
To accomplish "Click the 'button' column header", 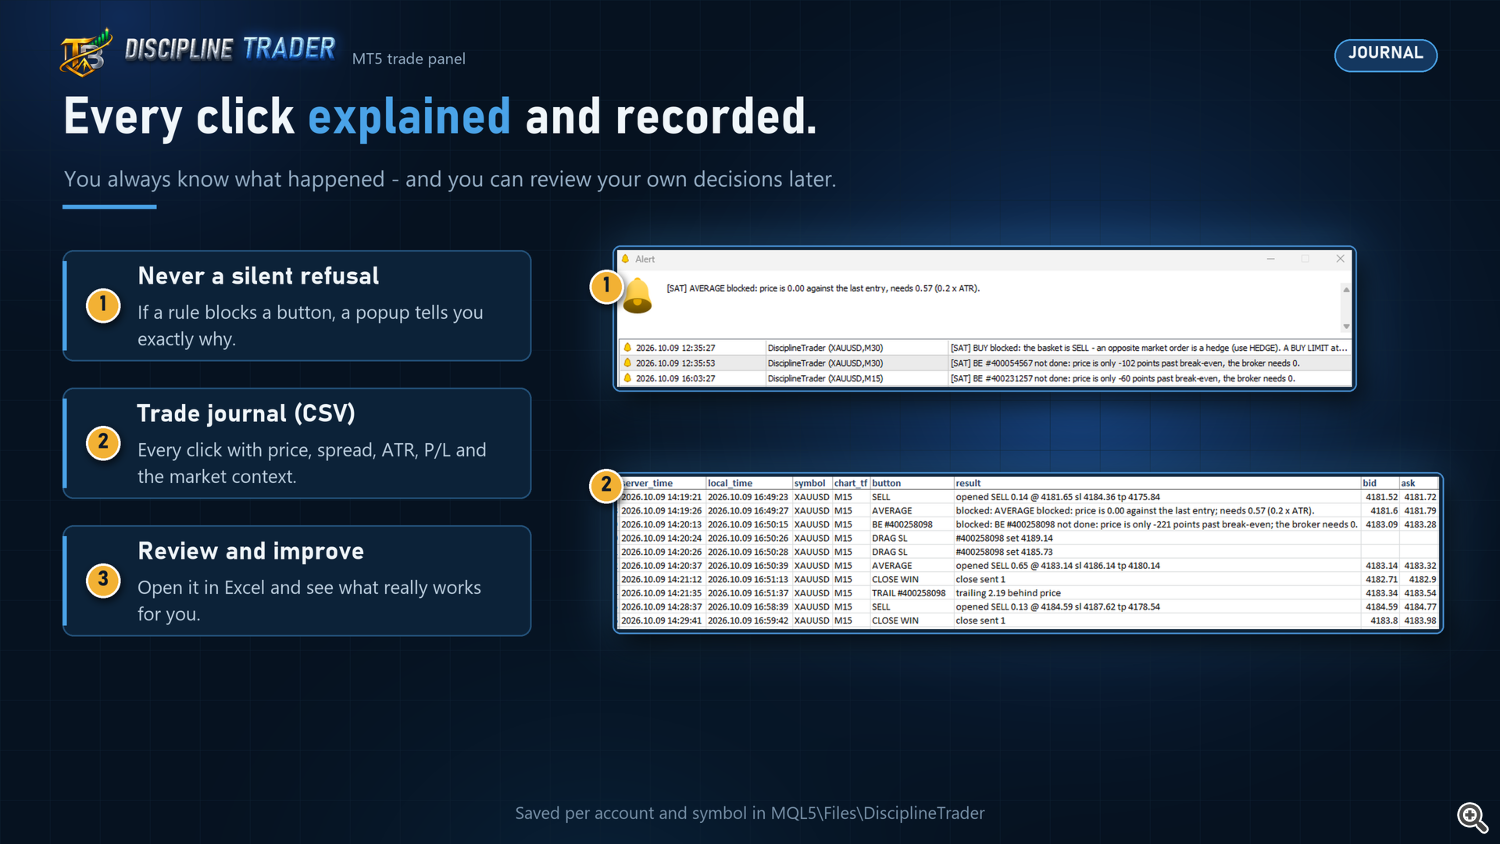I will click(886, 483).
